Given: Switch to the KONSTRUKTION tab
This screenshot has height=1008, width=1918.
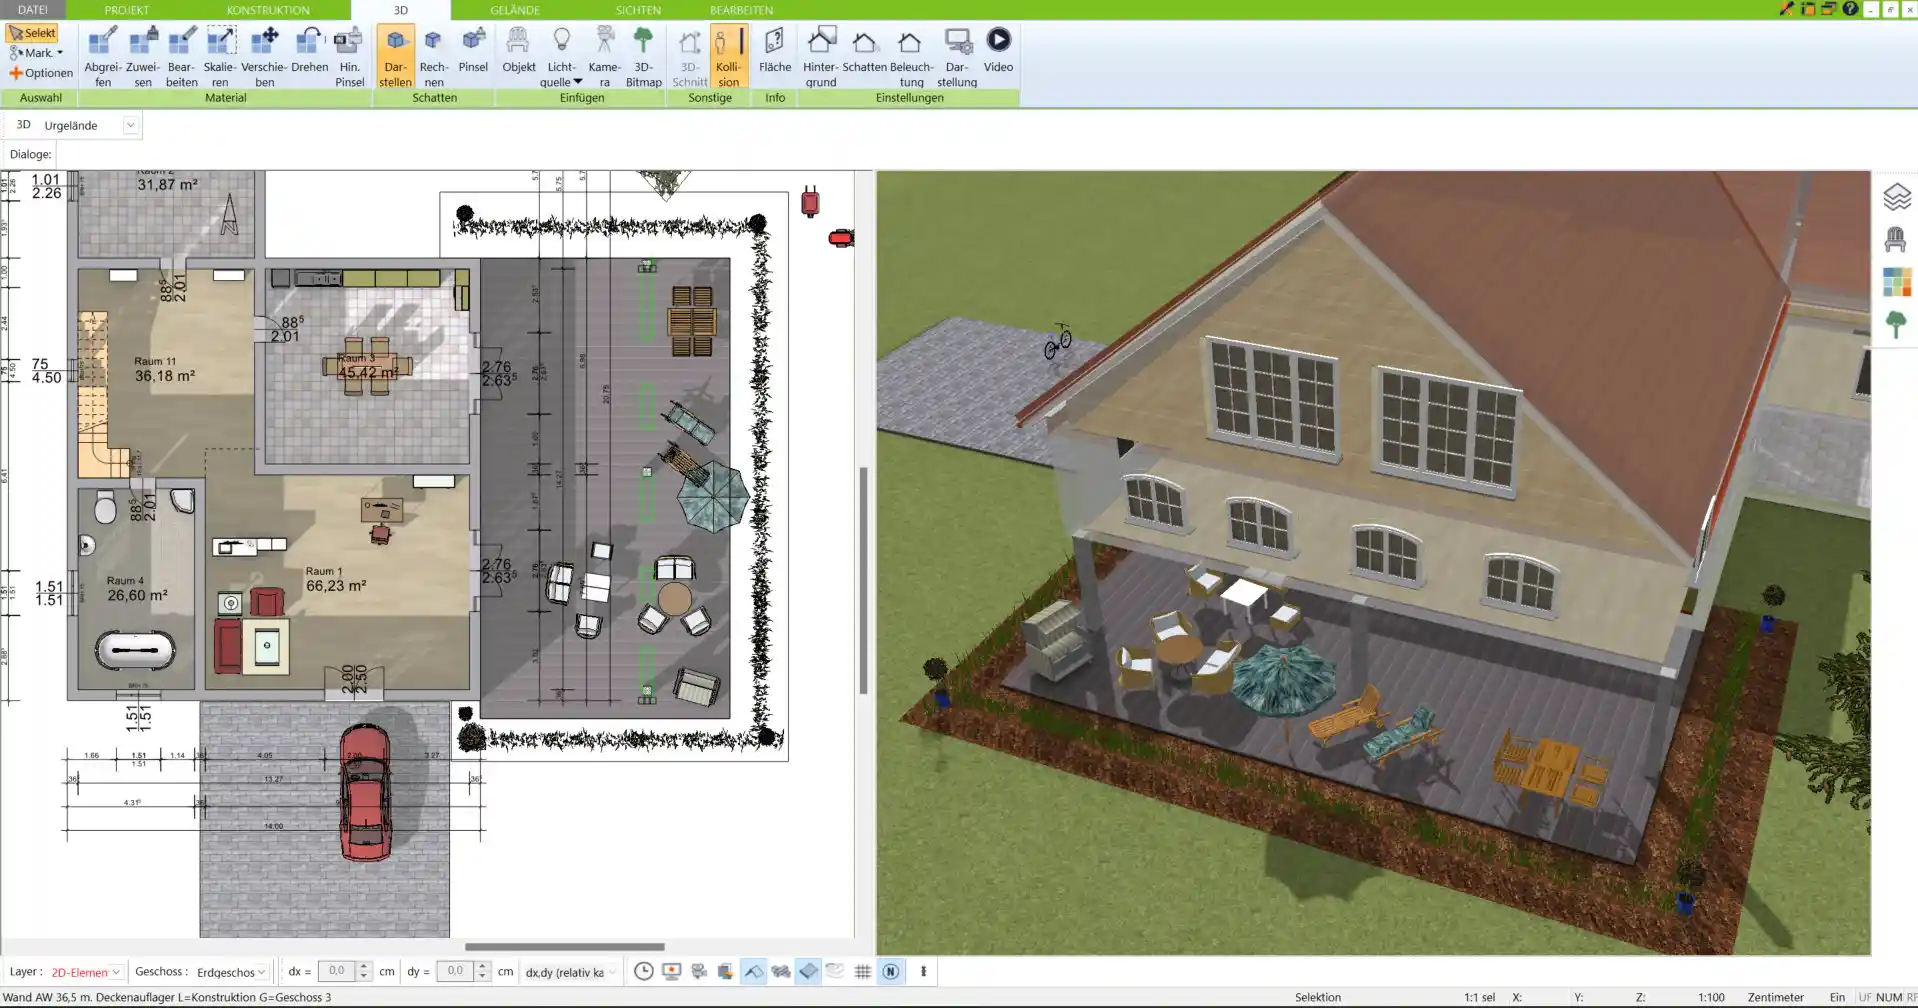Looking at the screenshot, I should click(x=268, y=10).
